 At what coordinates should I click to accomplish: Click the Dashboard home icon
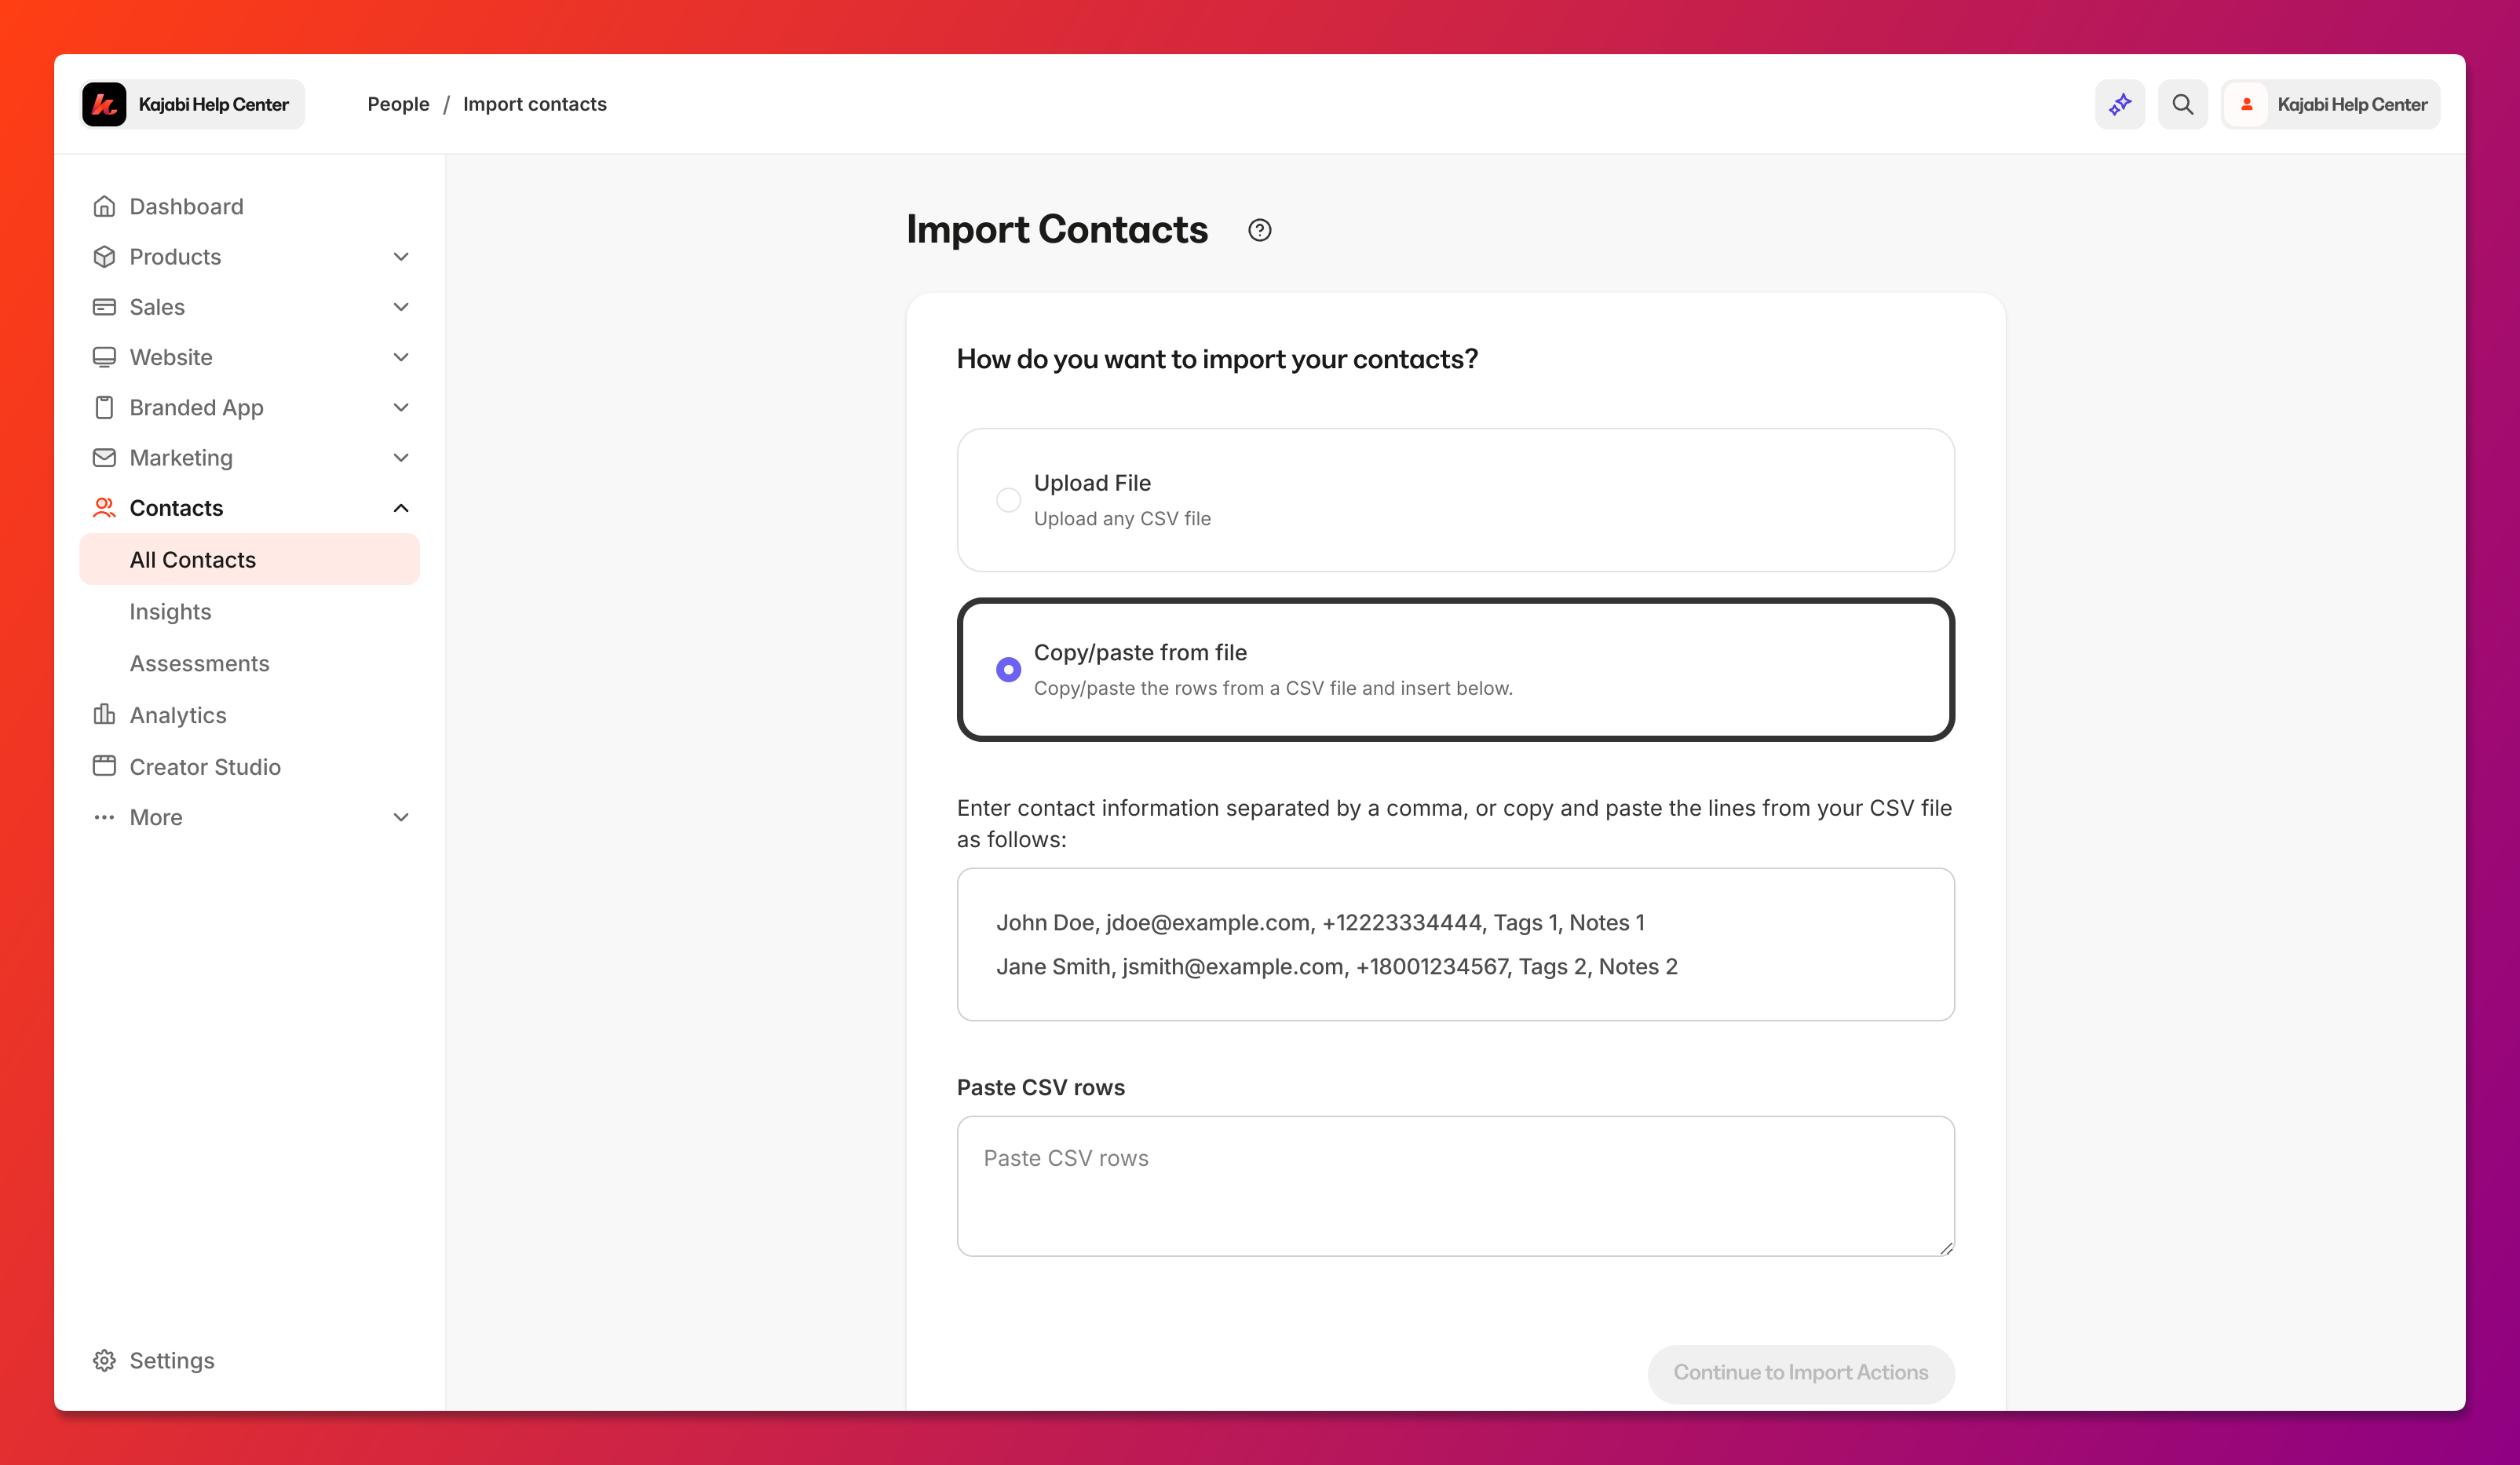(104, 206)
